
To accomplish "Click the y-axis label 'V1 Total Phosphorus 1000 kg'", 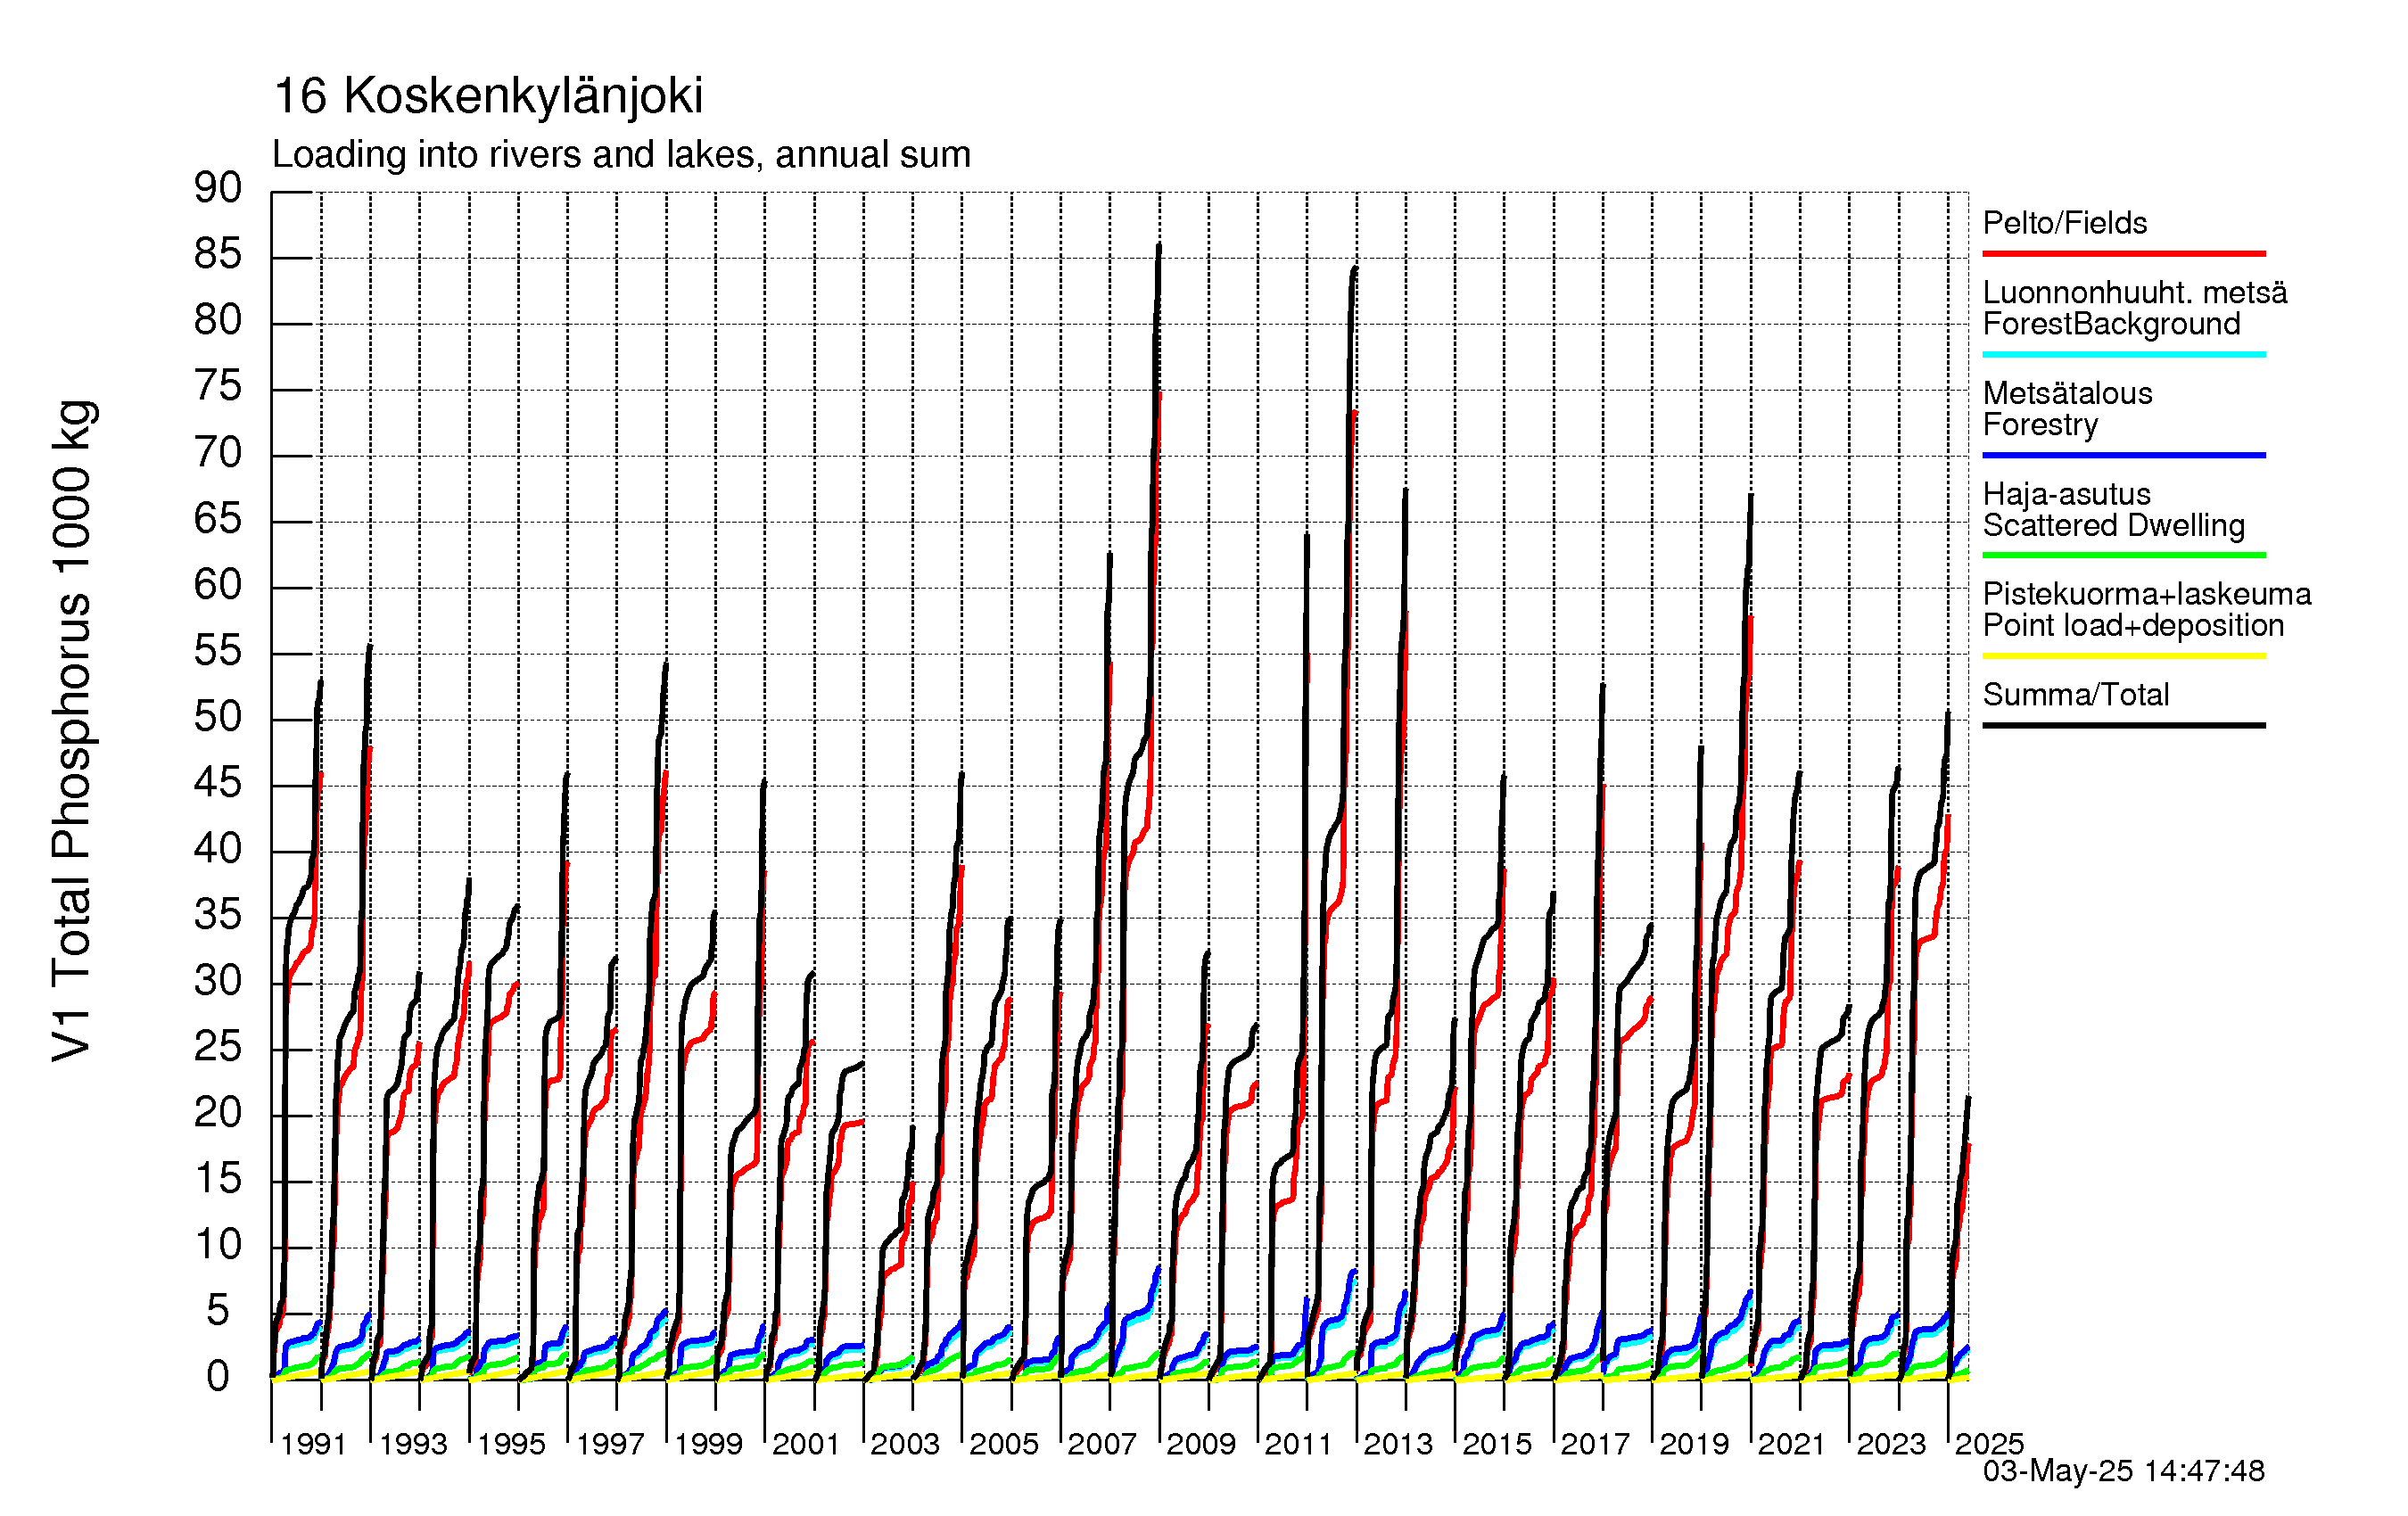I will click(x=73, y=730).
